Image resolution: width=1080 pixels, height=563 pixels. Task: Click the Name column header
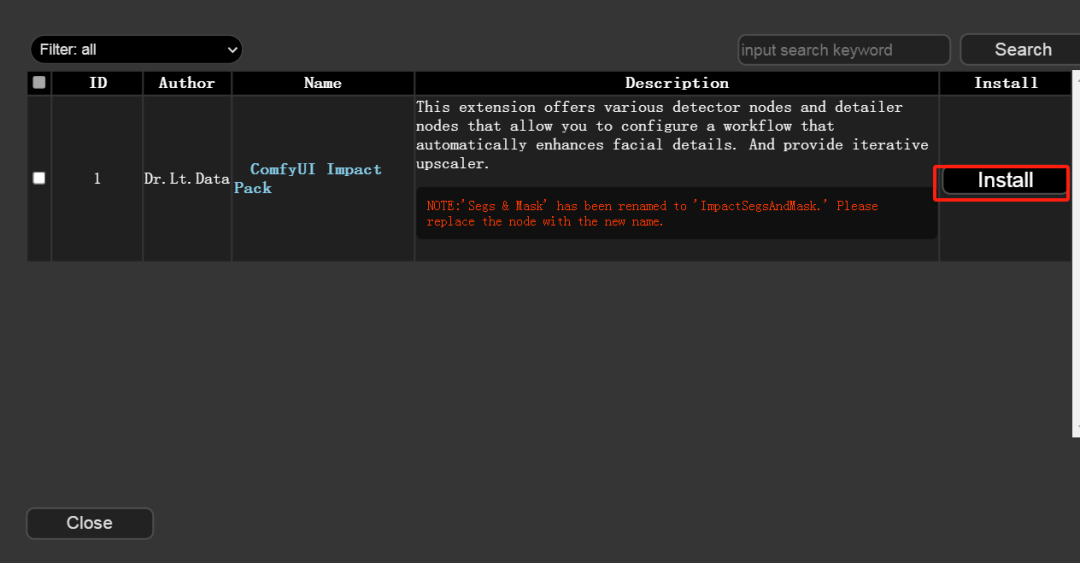coord(323,83)
